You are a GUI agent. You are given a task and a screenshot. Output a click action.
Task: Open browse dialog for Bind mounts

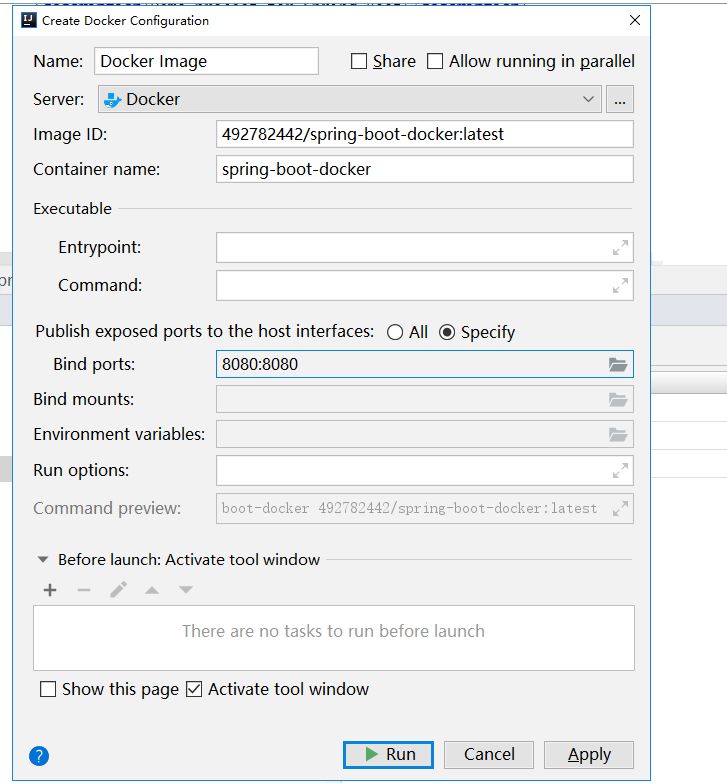click(x=618, y=399)
